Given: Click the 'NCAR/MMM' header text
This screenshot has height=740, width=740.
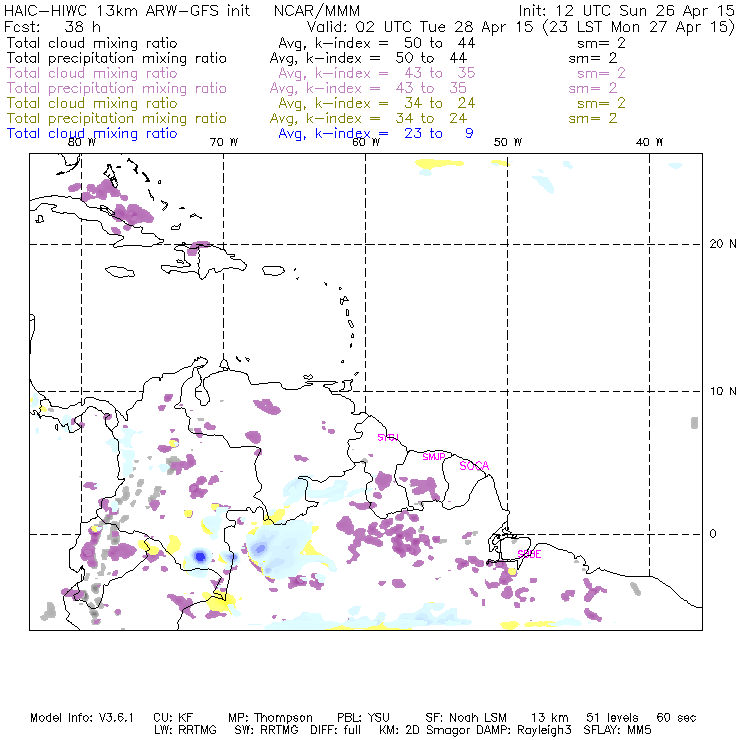Looking at the screenshot, I should tap(317, 11).
